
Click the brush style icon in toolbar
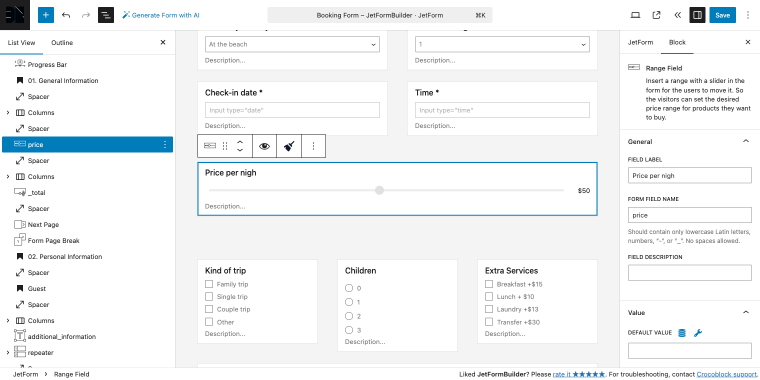click(289, 146)
